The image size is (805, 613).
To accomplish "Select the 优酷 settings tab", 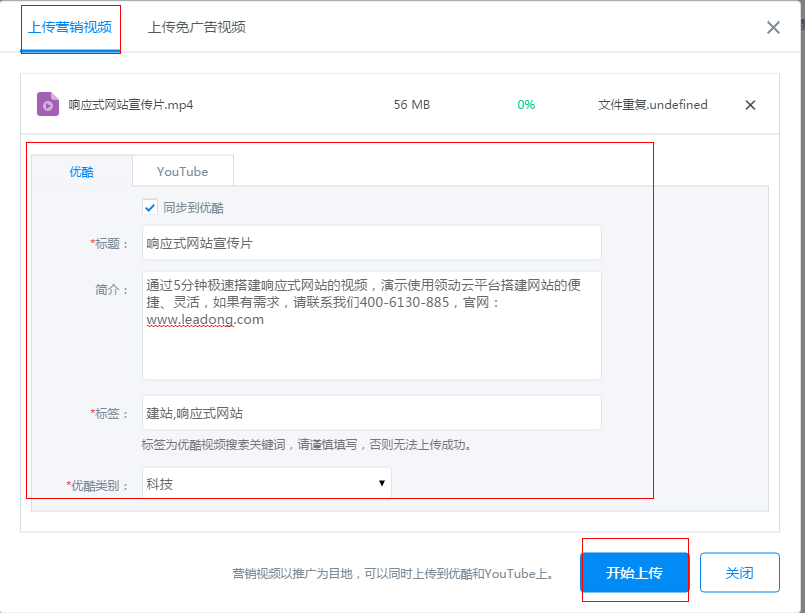I will [80, 171].
